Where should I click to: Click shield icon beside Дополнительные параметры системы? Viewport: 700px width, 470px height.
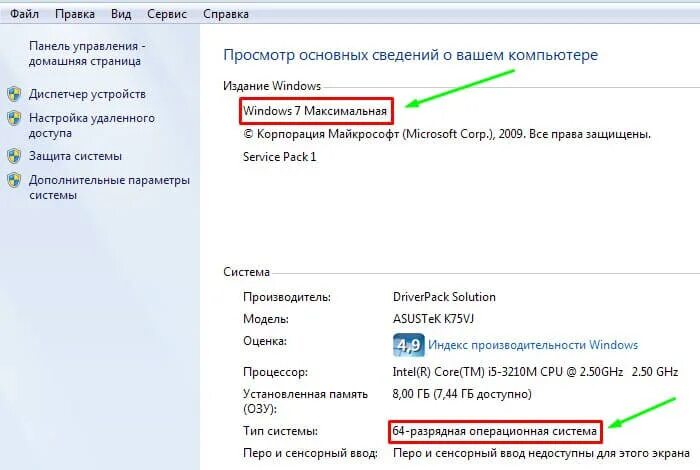(x=14, y=180)
